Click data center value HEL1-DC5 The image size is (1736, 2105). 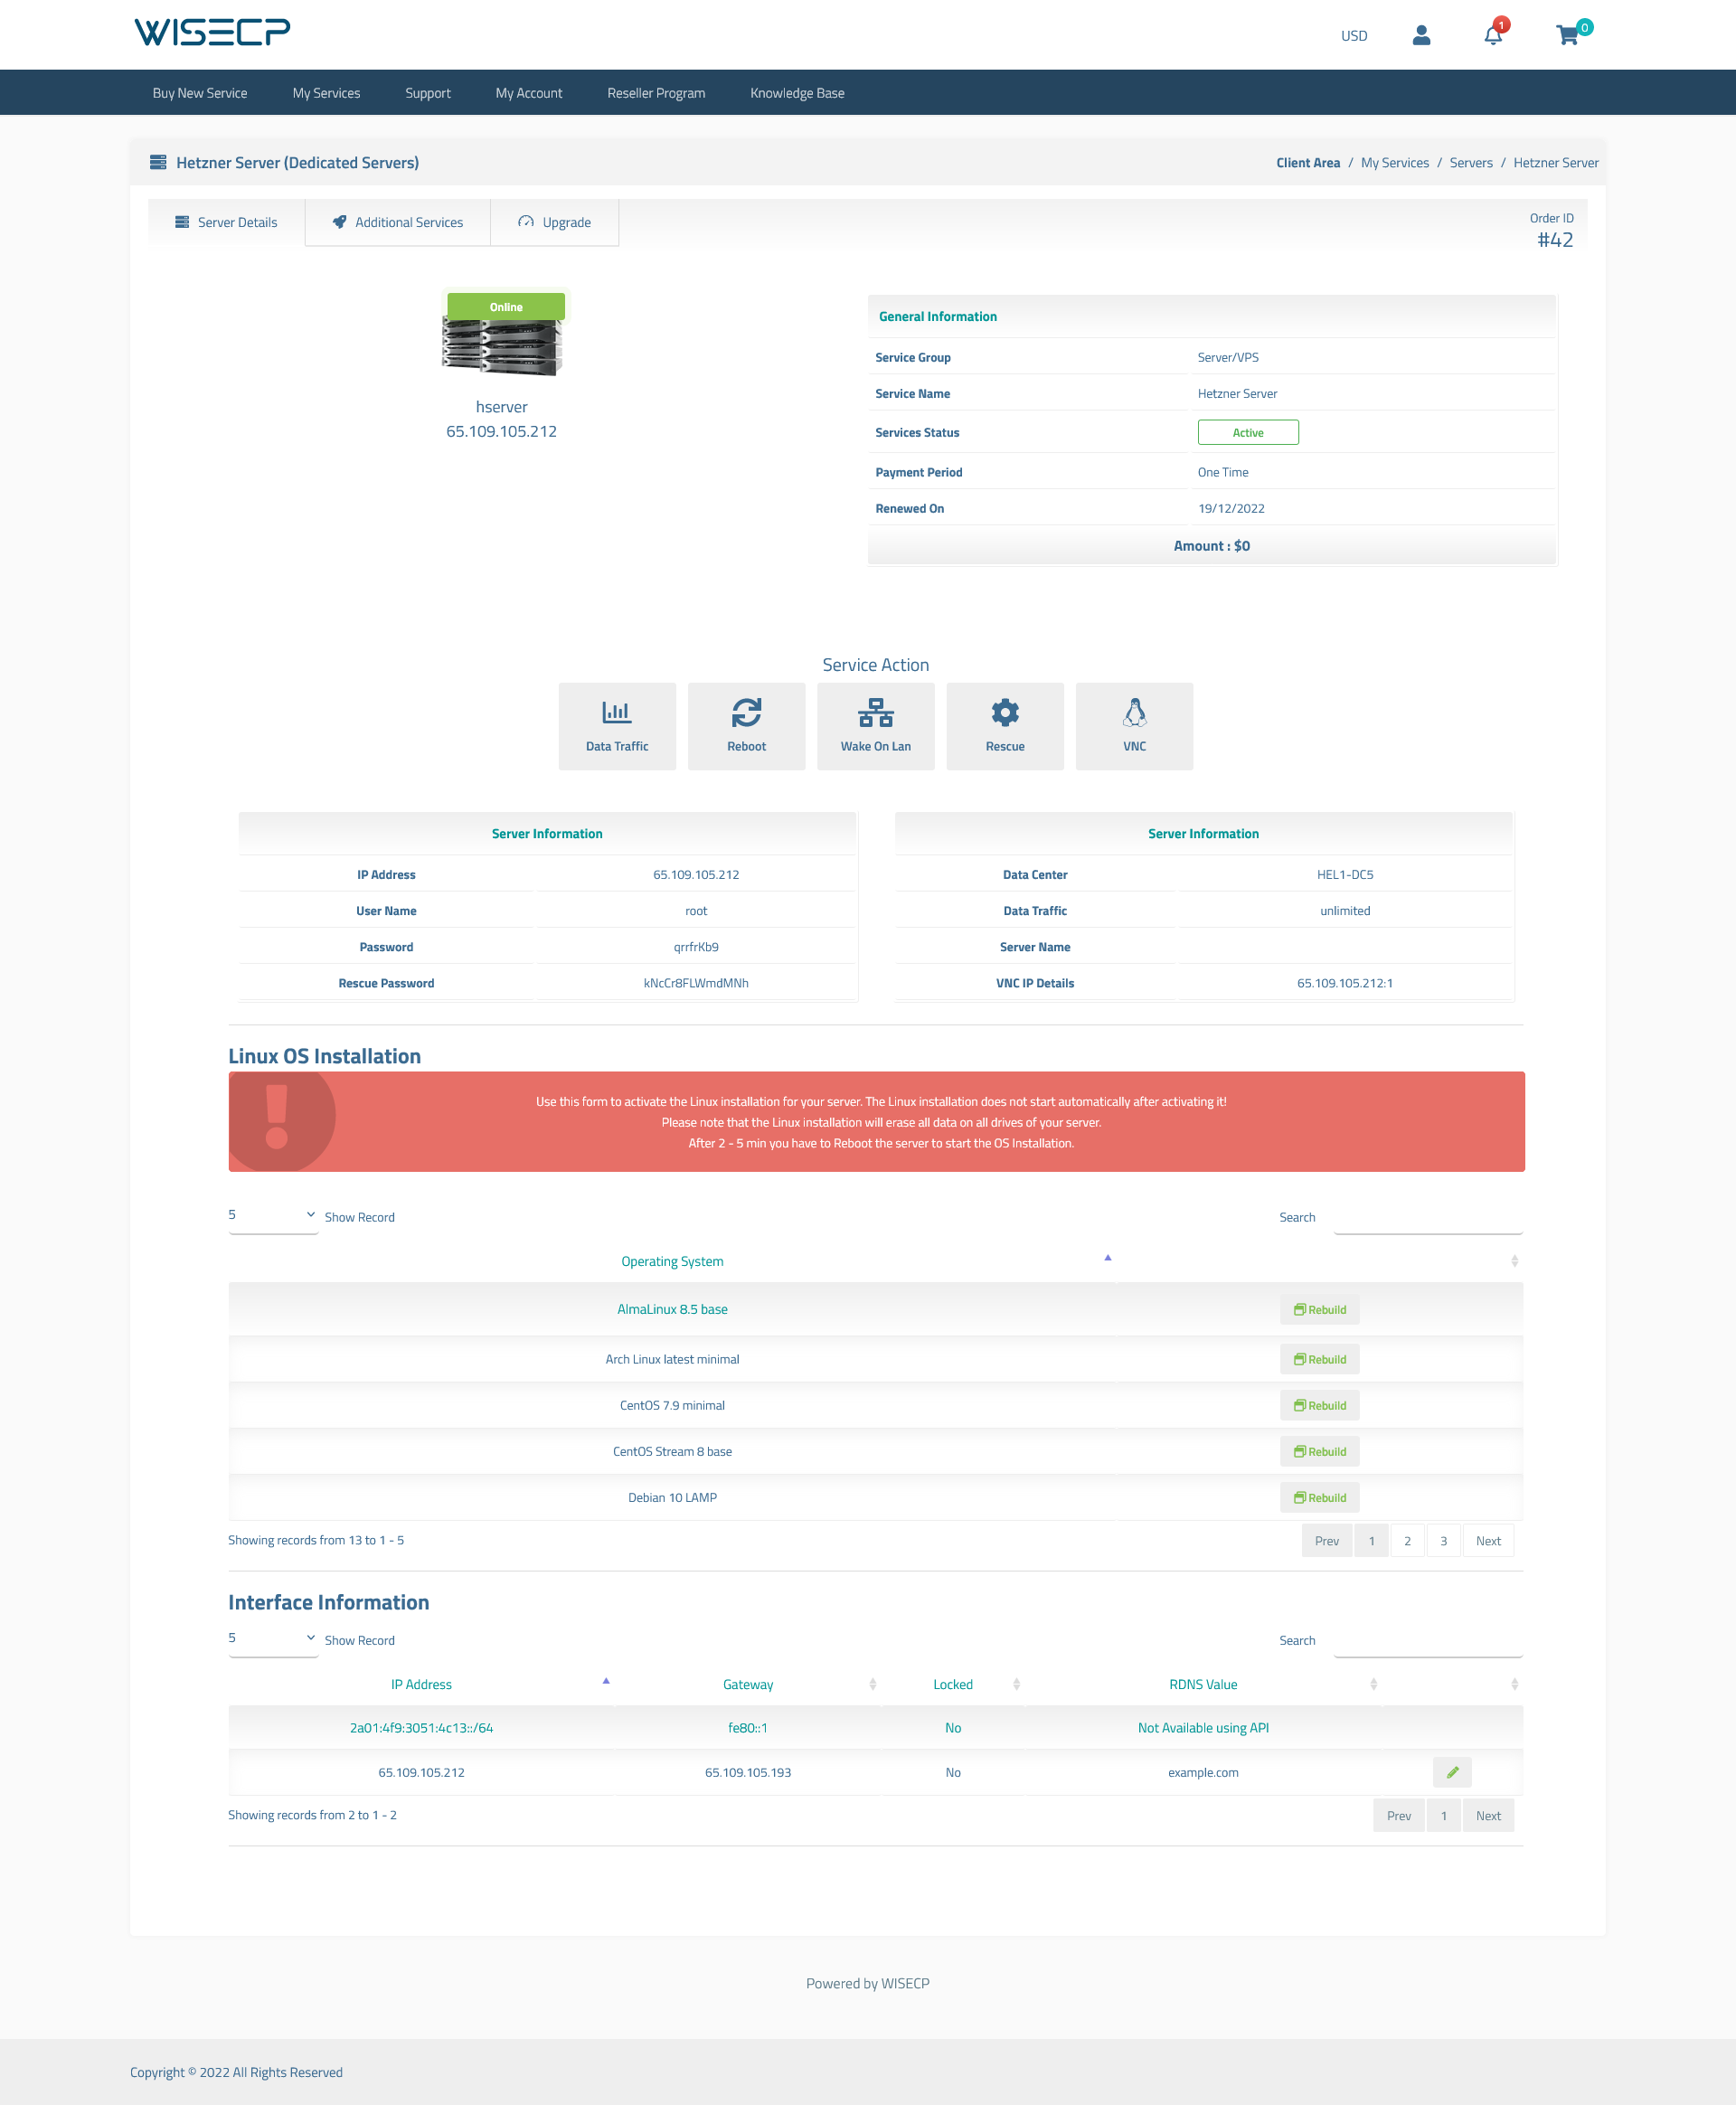[x=1345, y=874]
